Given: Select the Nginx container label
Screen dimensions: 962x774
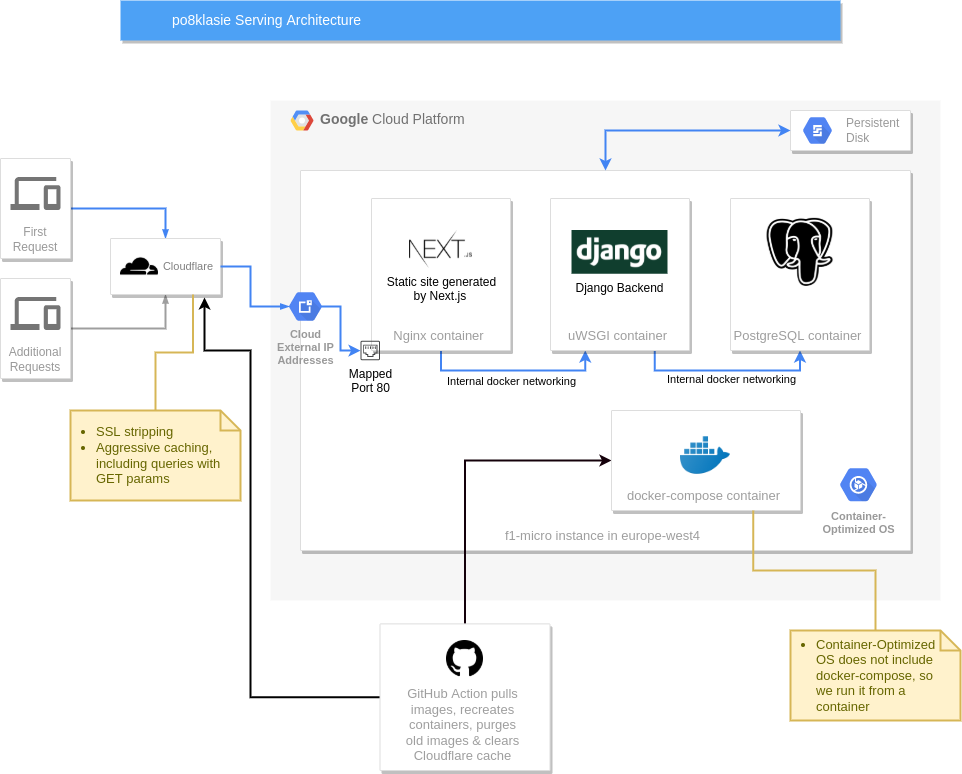Looking at the screenshot, I should click(438, 335).
